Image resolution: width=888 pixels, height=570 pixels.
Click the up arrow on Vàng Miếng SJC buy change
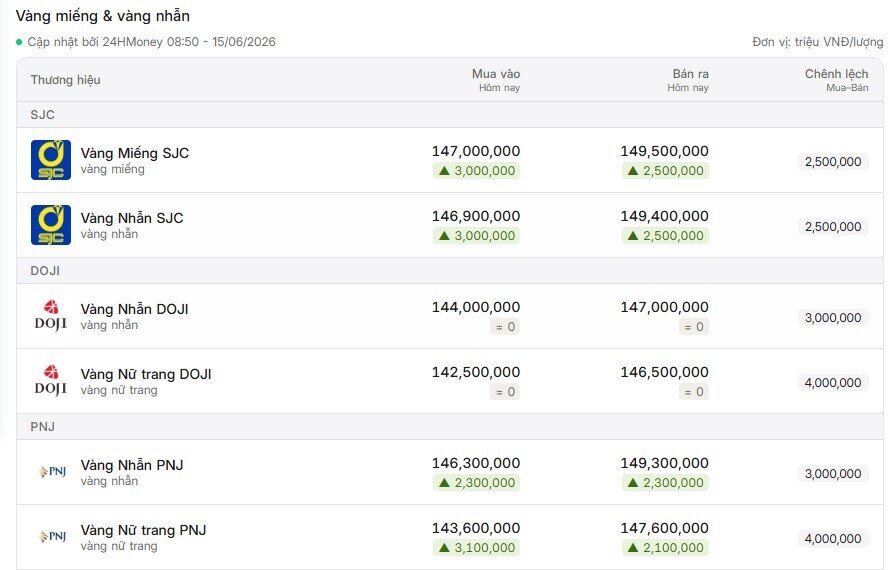pos(444,171)
